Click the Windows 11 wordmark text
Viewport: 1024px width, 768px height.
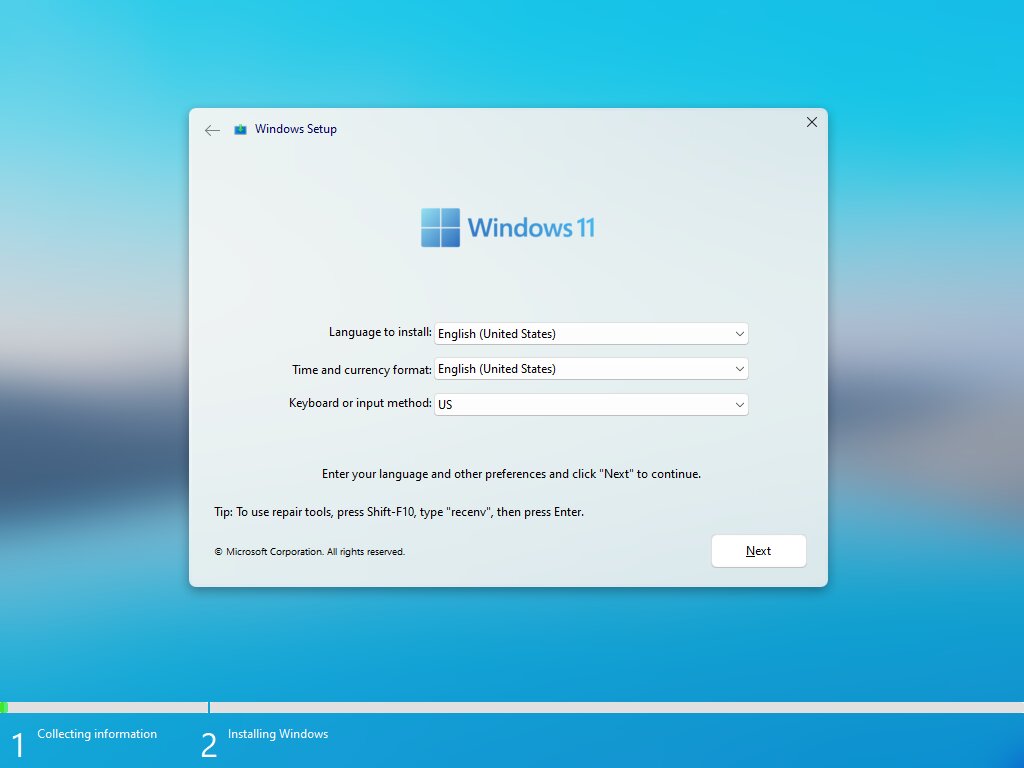pos(531,228)
